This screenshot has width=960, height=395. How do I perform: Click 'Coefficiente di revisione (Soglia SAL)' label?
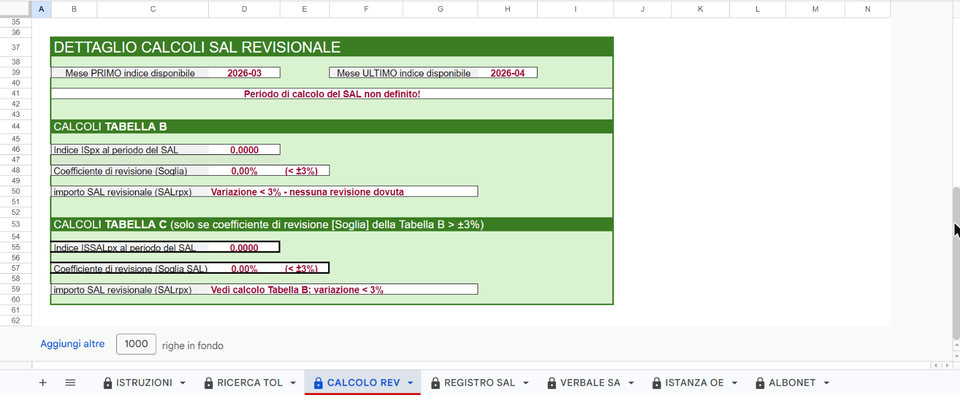130,268
